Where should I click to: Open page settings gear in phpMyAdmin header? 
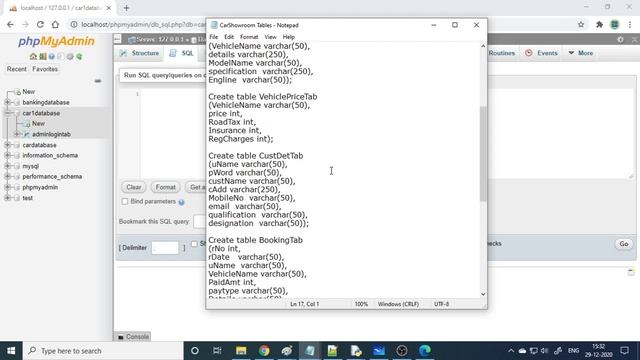click(620, 40)
